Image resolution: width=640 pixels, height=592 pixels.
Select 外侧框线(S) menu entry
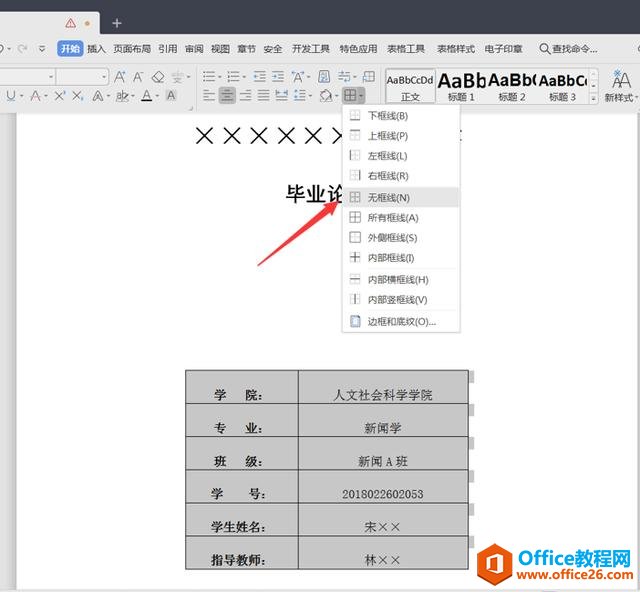tap(401, 238)
